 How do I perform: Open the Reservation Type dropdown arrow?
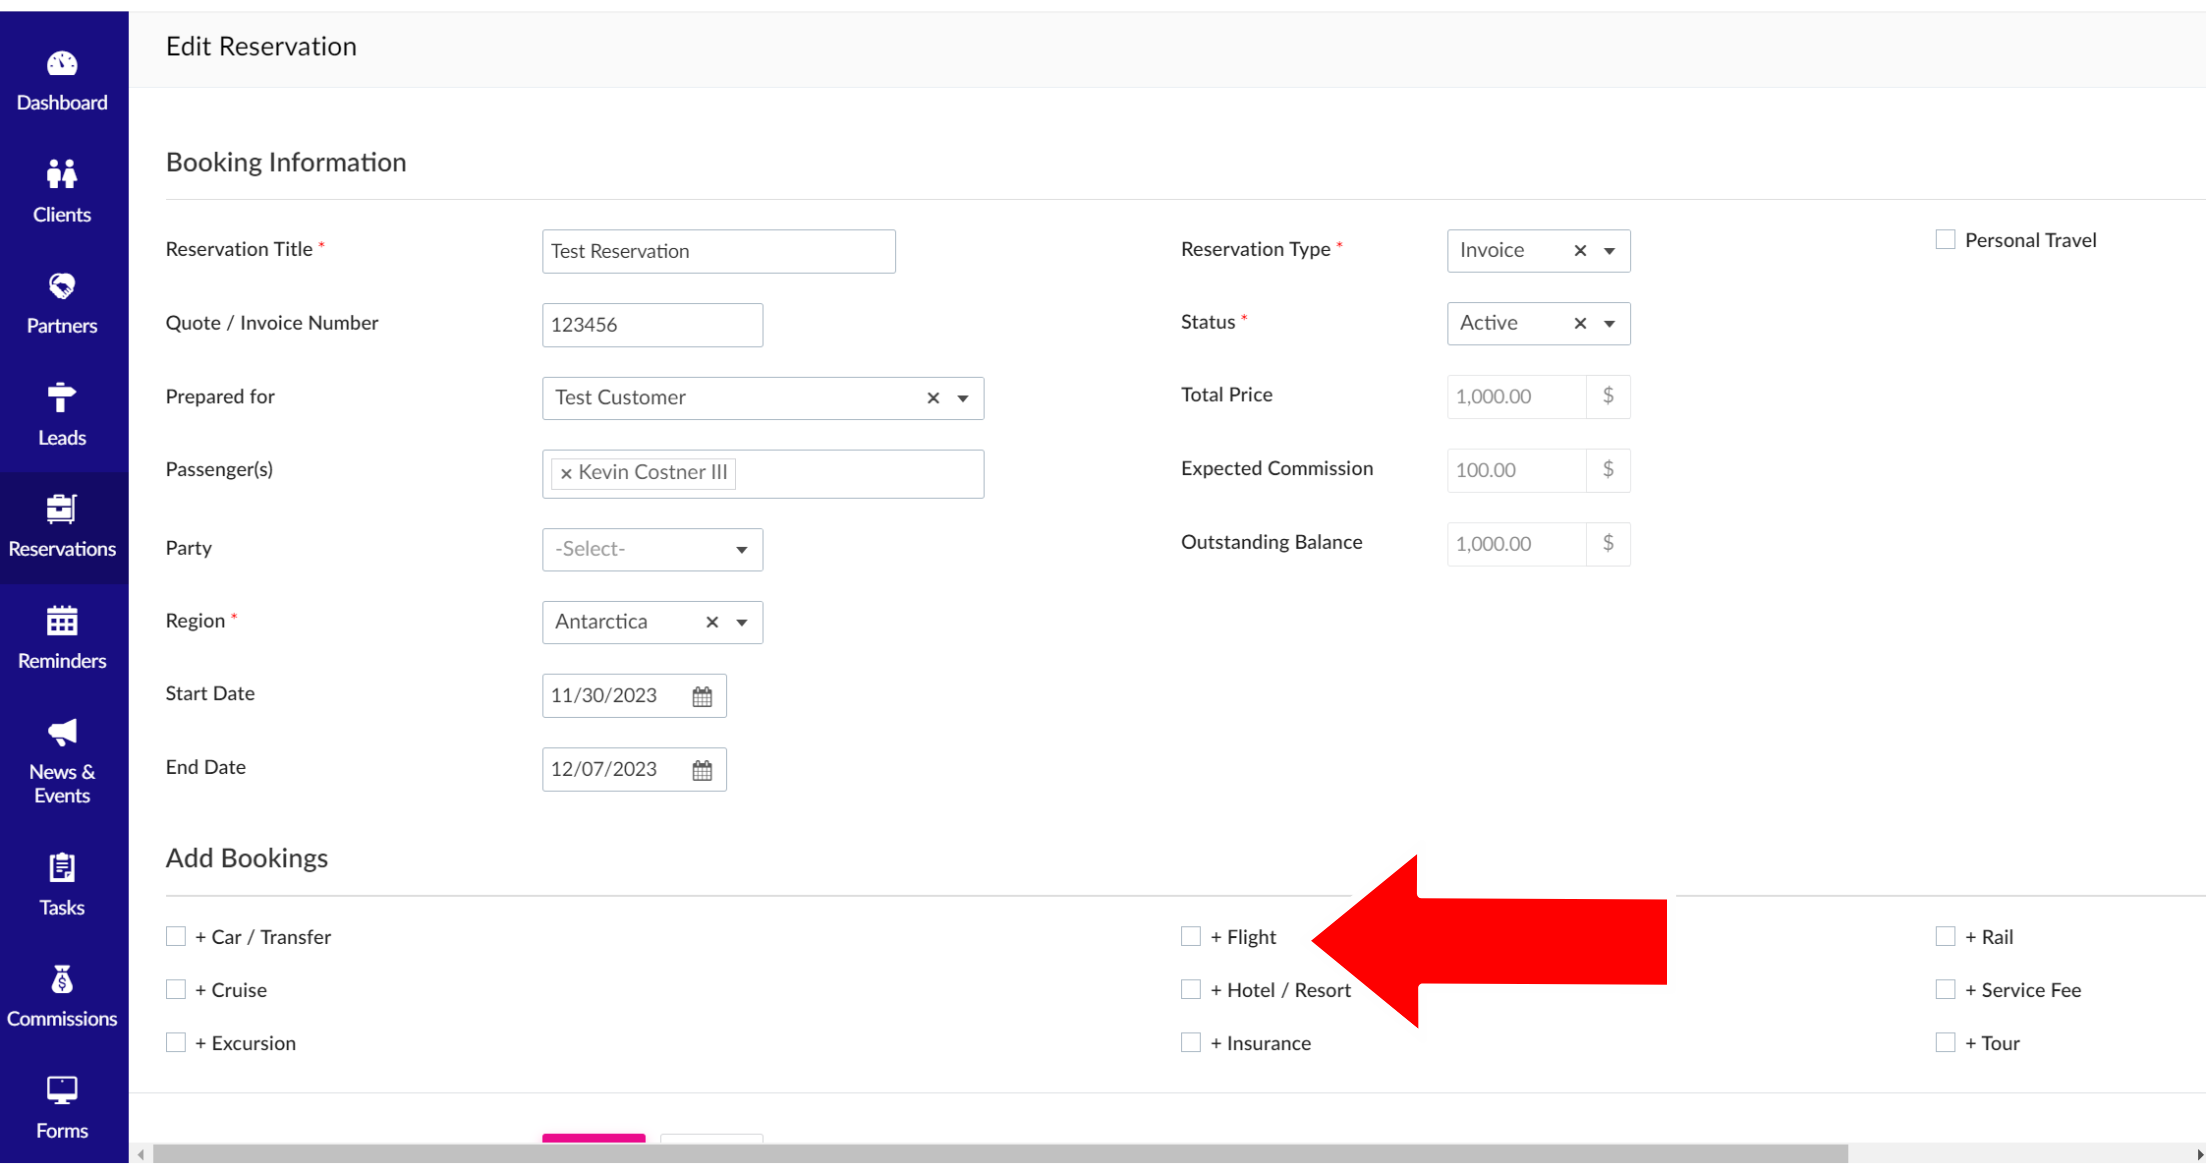(x=1609, y=251)
